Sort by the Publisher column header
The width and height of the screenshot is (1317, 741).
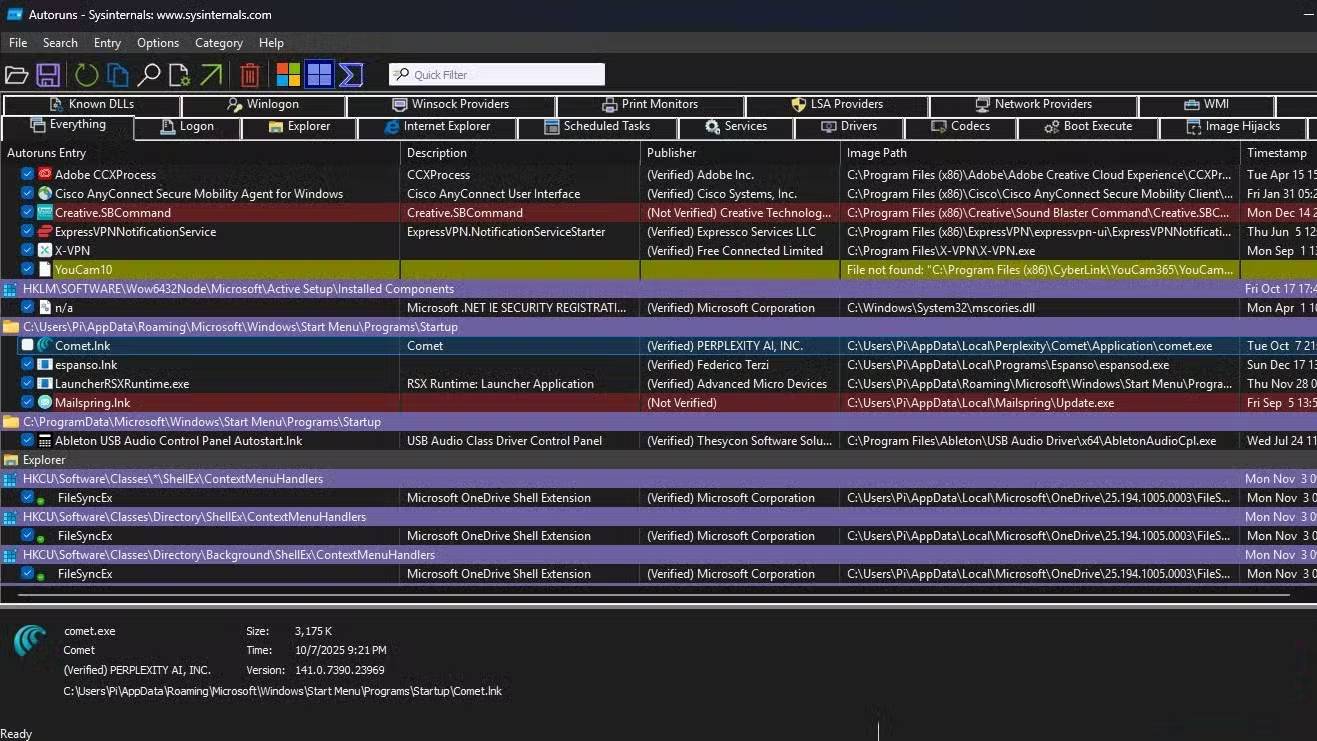point(671,153)
